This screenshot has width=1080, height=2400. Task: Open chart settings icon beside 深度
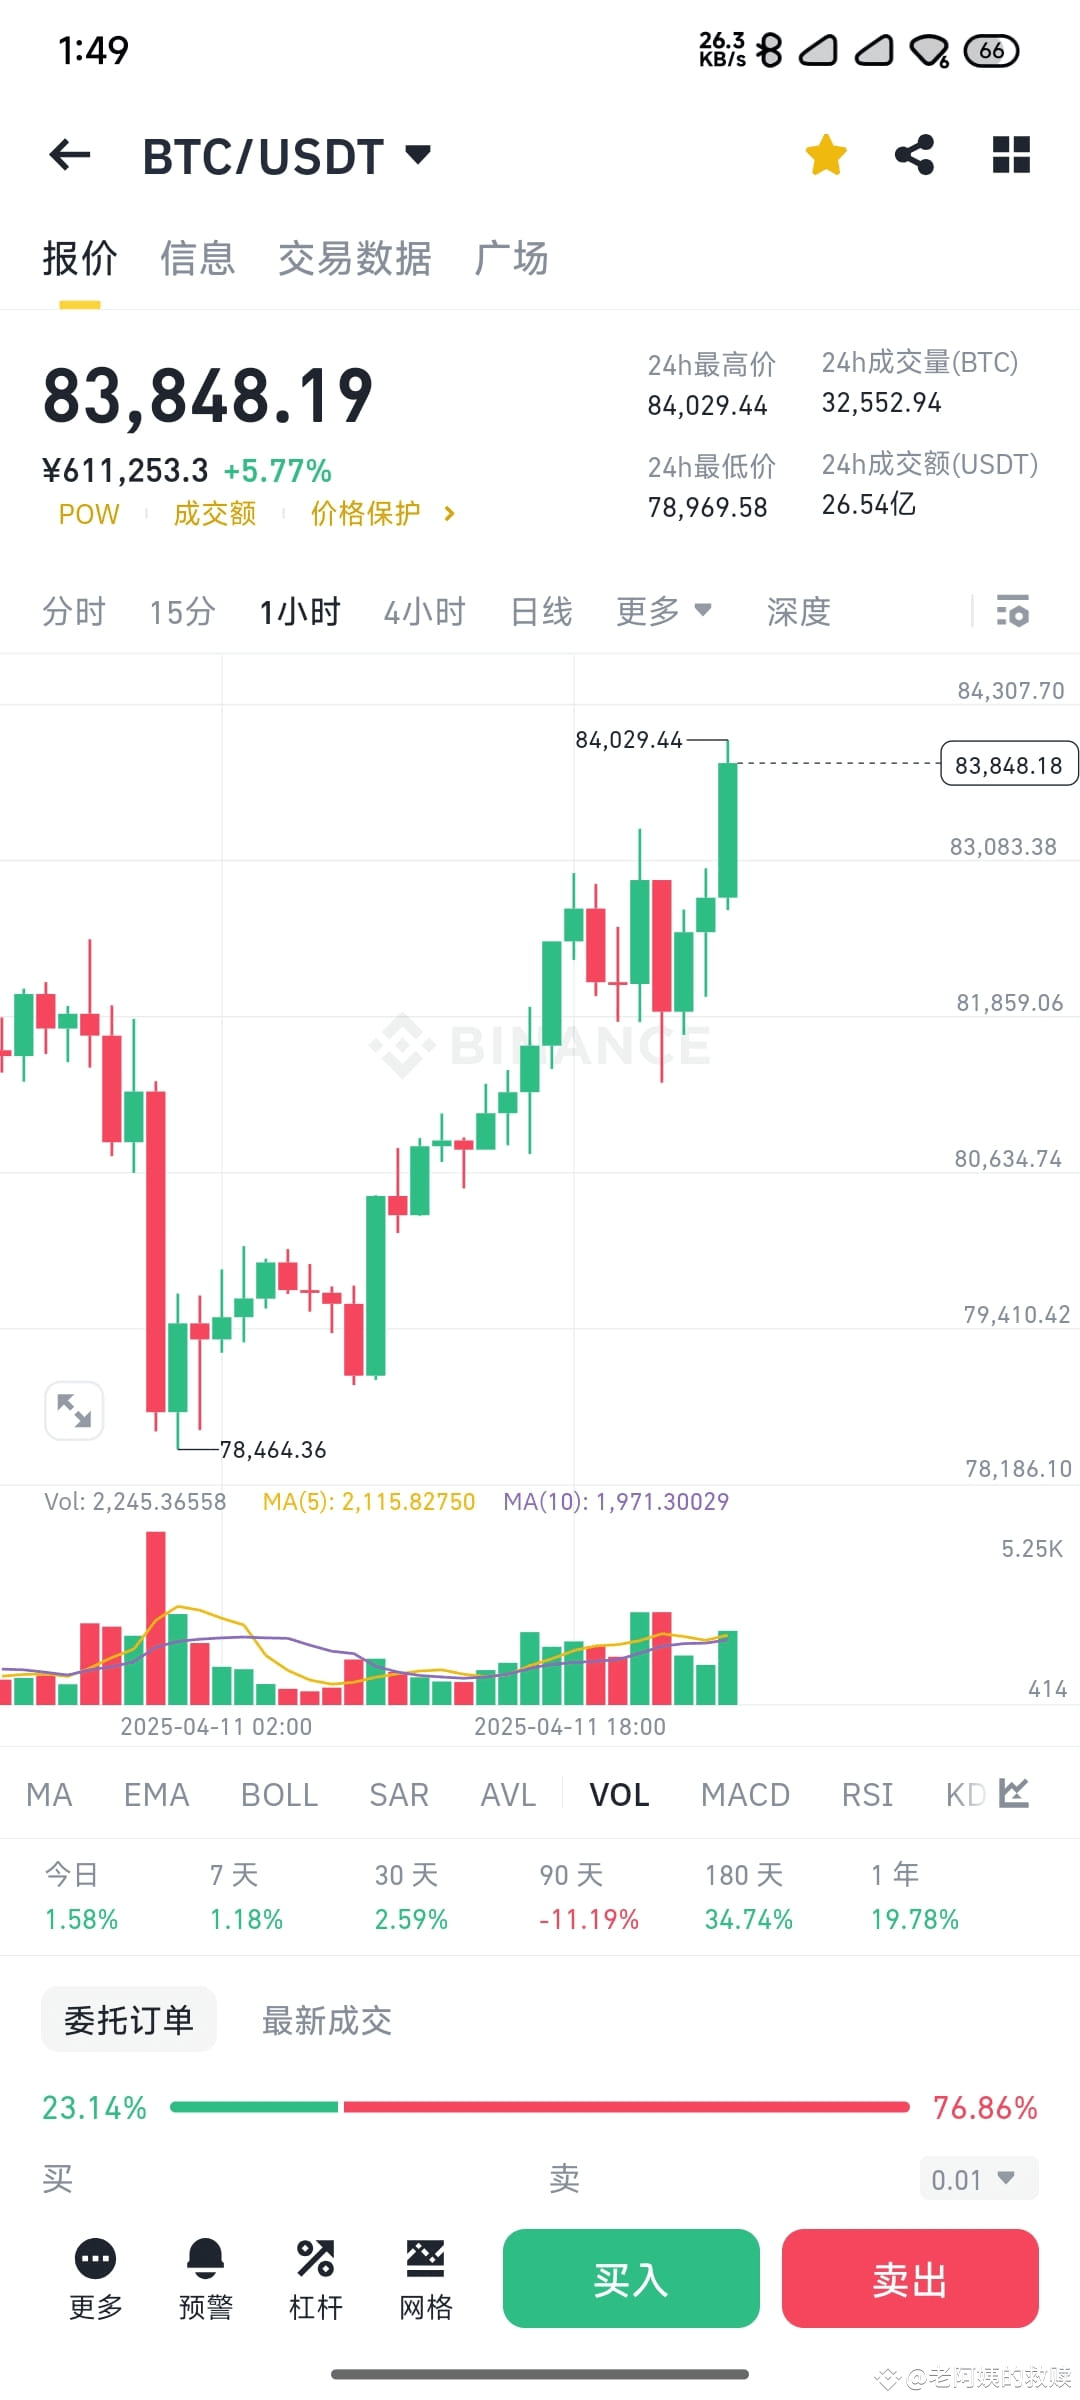tap(1012, 611)
